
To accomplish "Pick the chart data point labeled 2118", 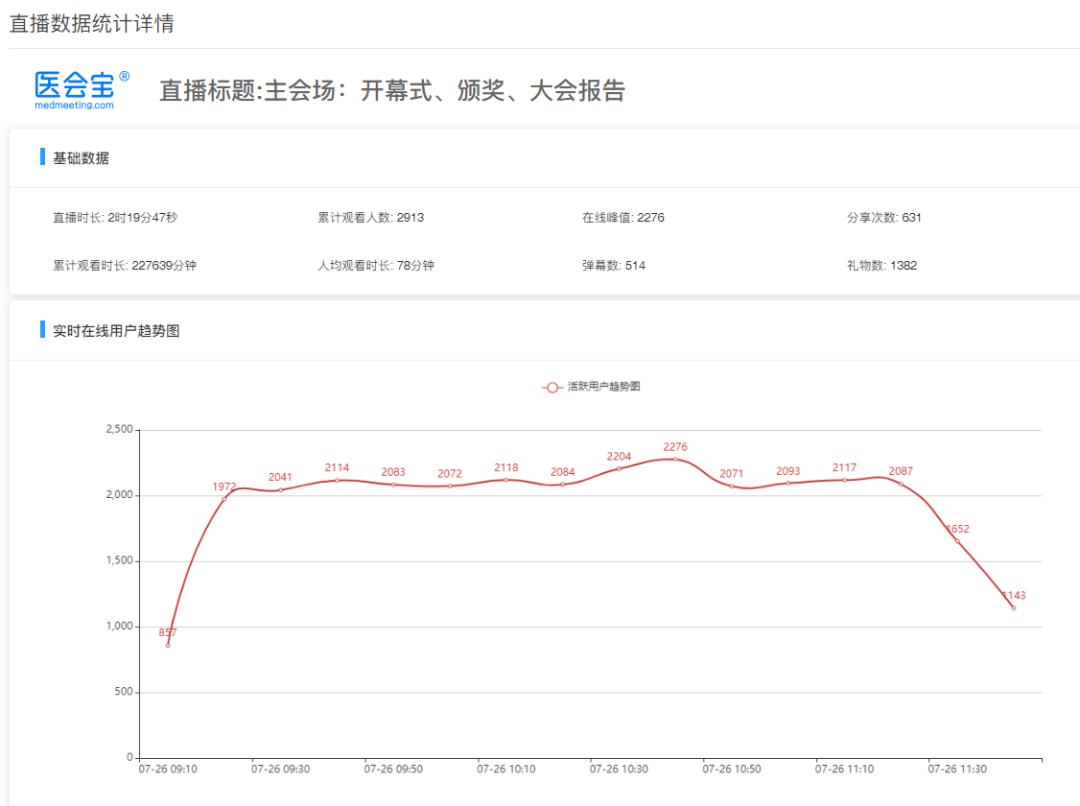I will [506, 480].
